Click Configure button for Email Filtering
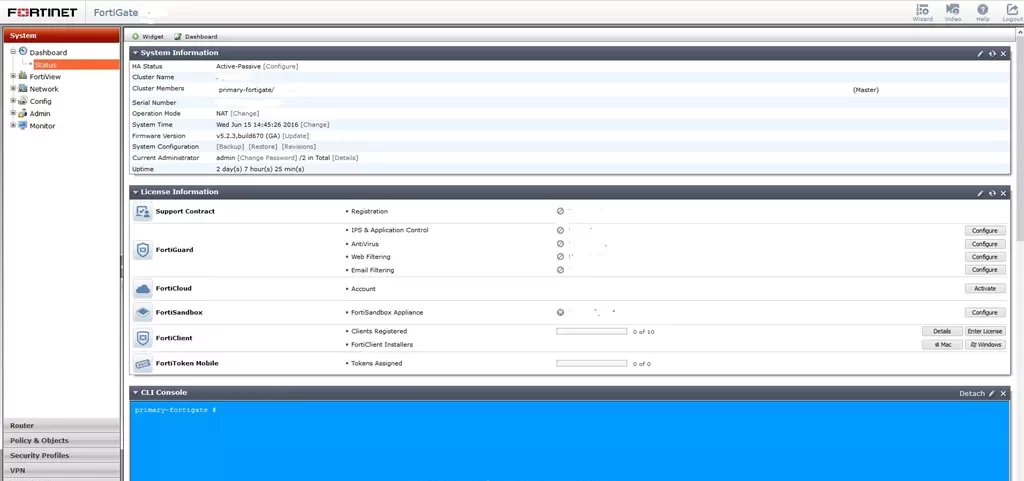Image resolution: width=1024 pixels, height=481 pixels. pos(985,270)
